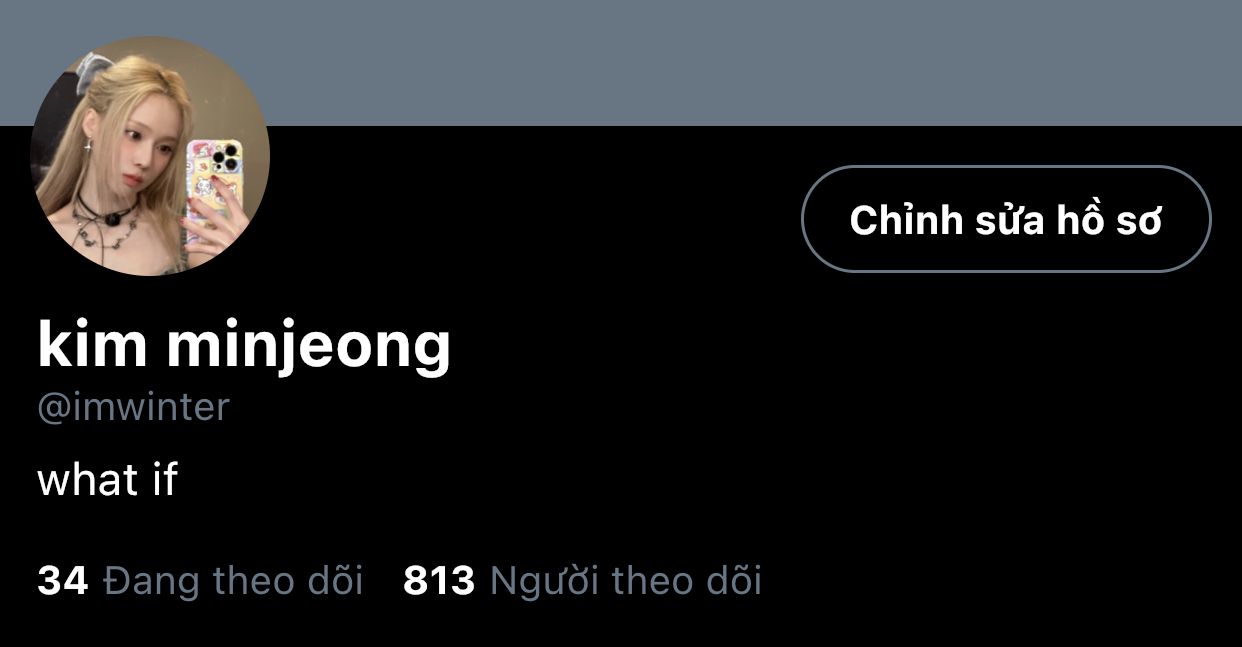Click the @imwinter username handle
Screen dimensions: 1242x647
133,407
